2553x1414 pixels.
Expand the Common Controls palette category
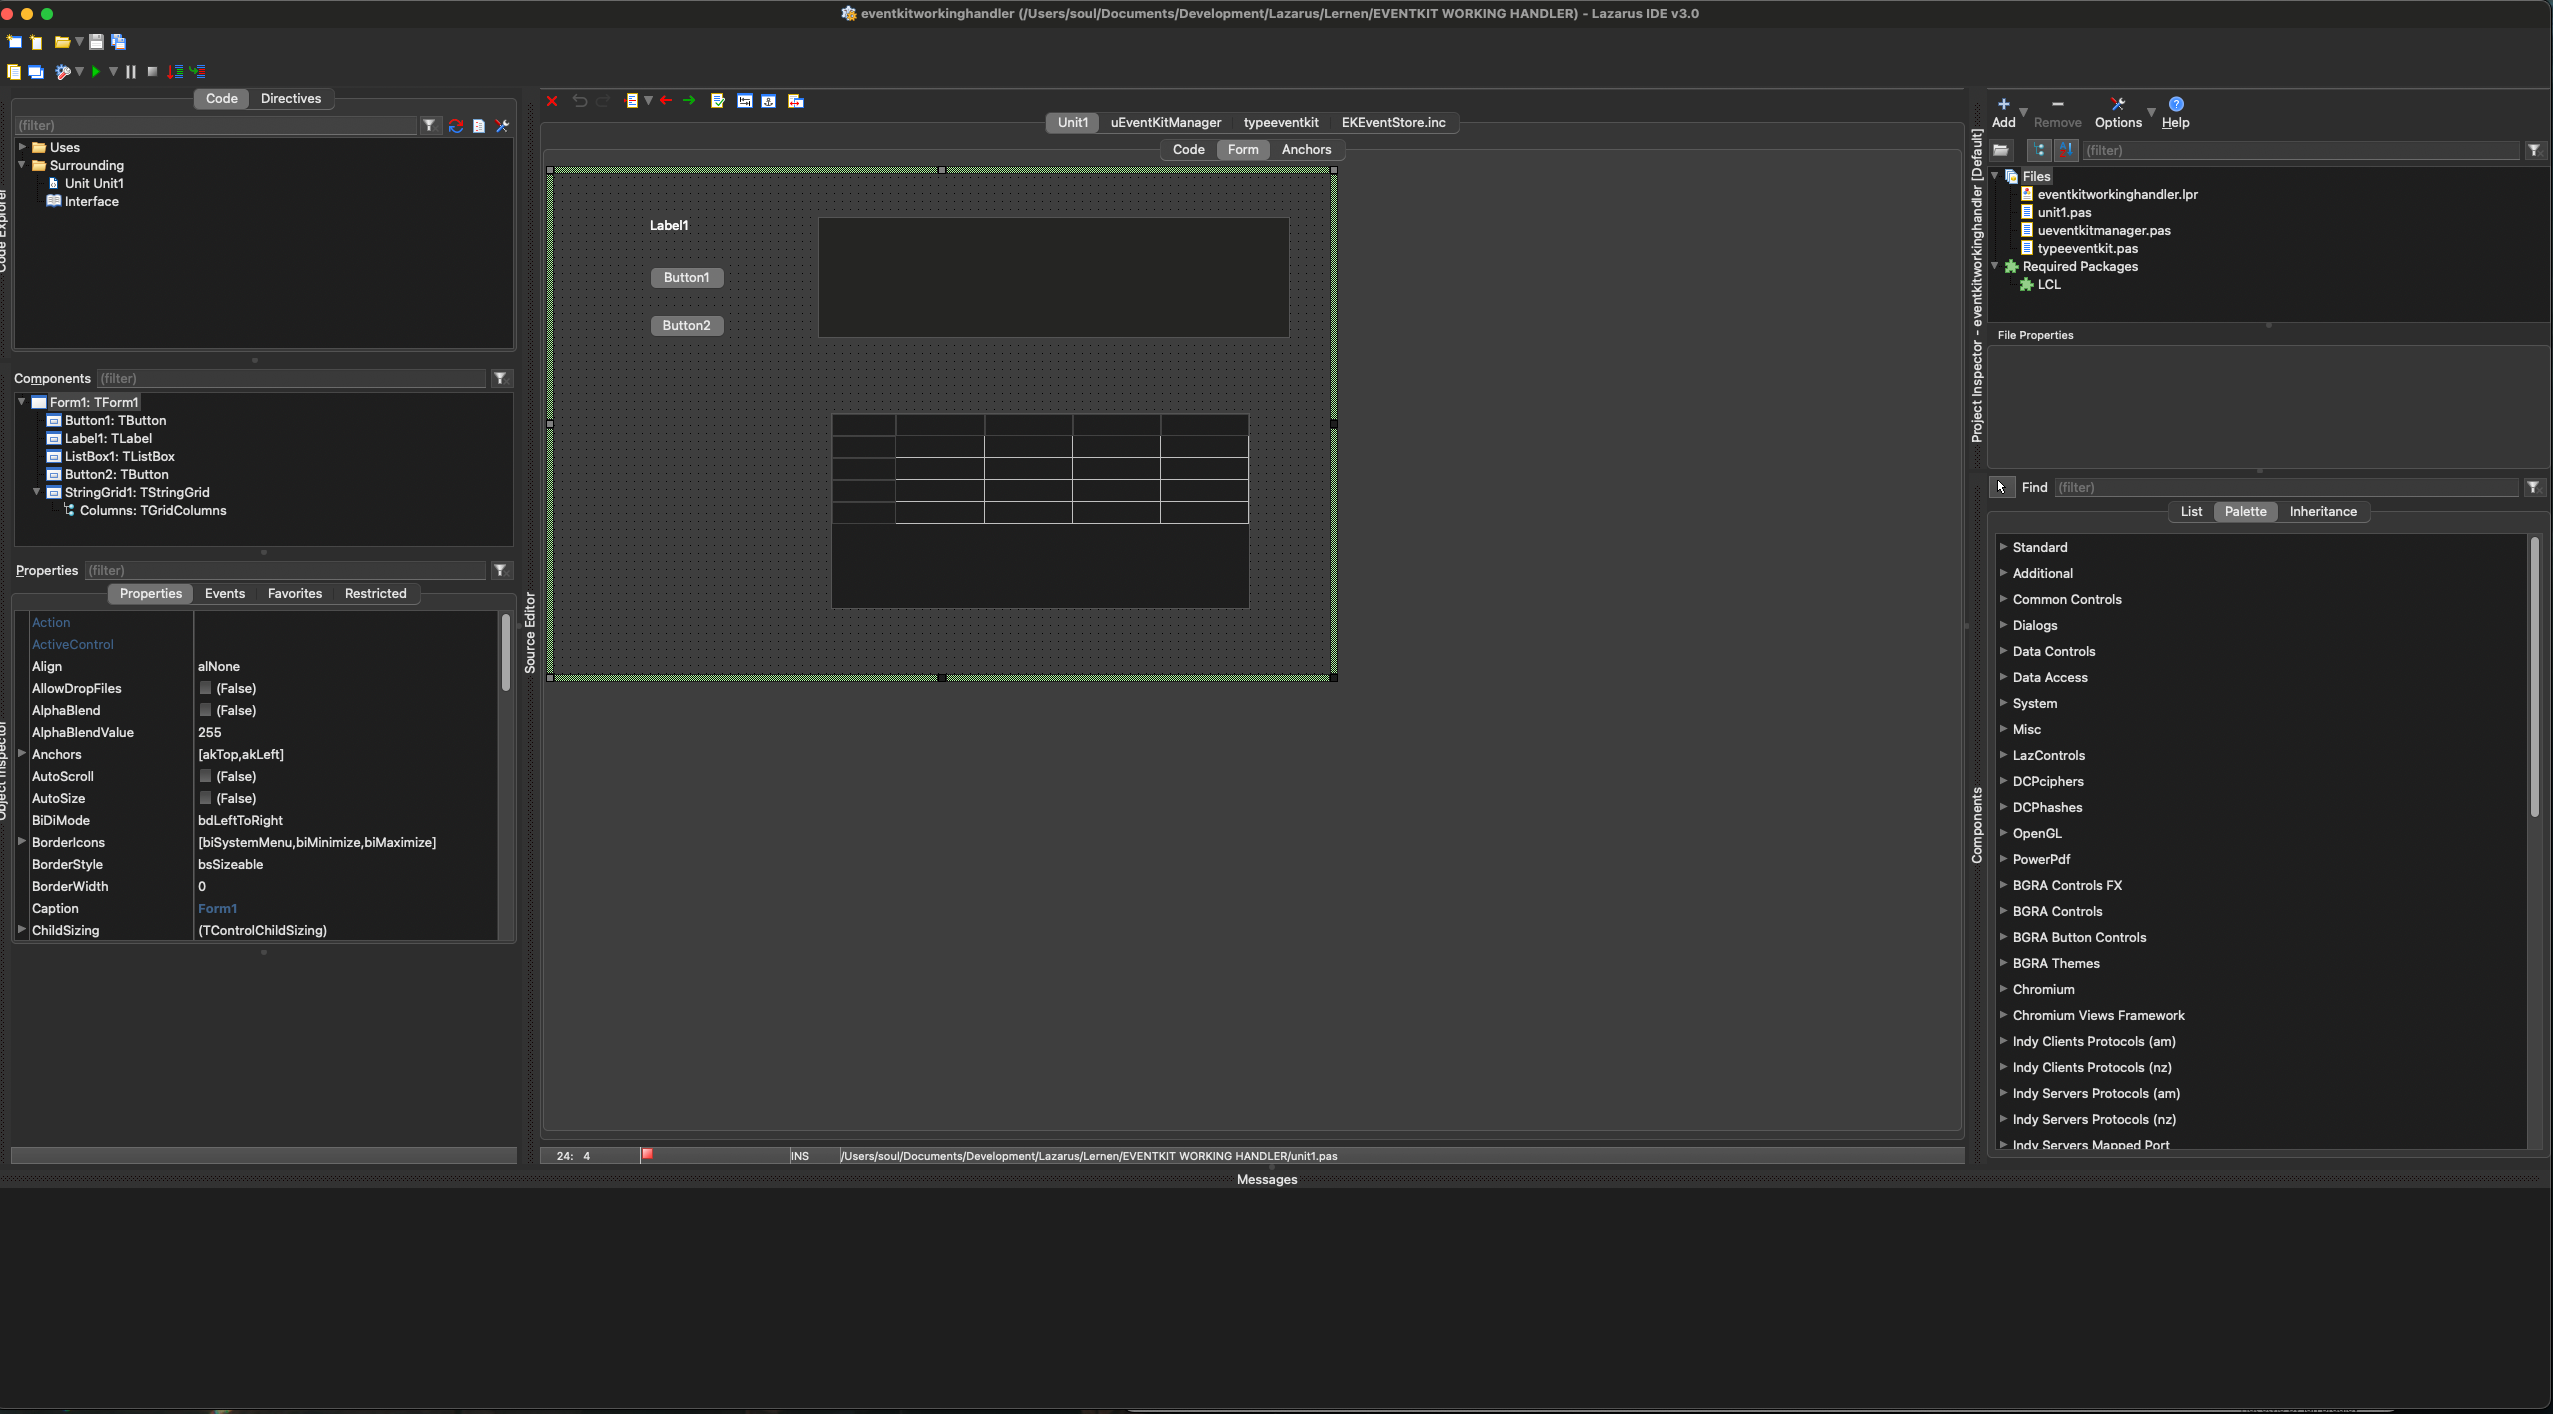point(2003,599)
